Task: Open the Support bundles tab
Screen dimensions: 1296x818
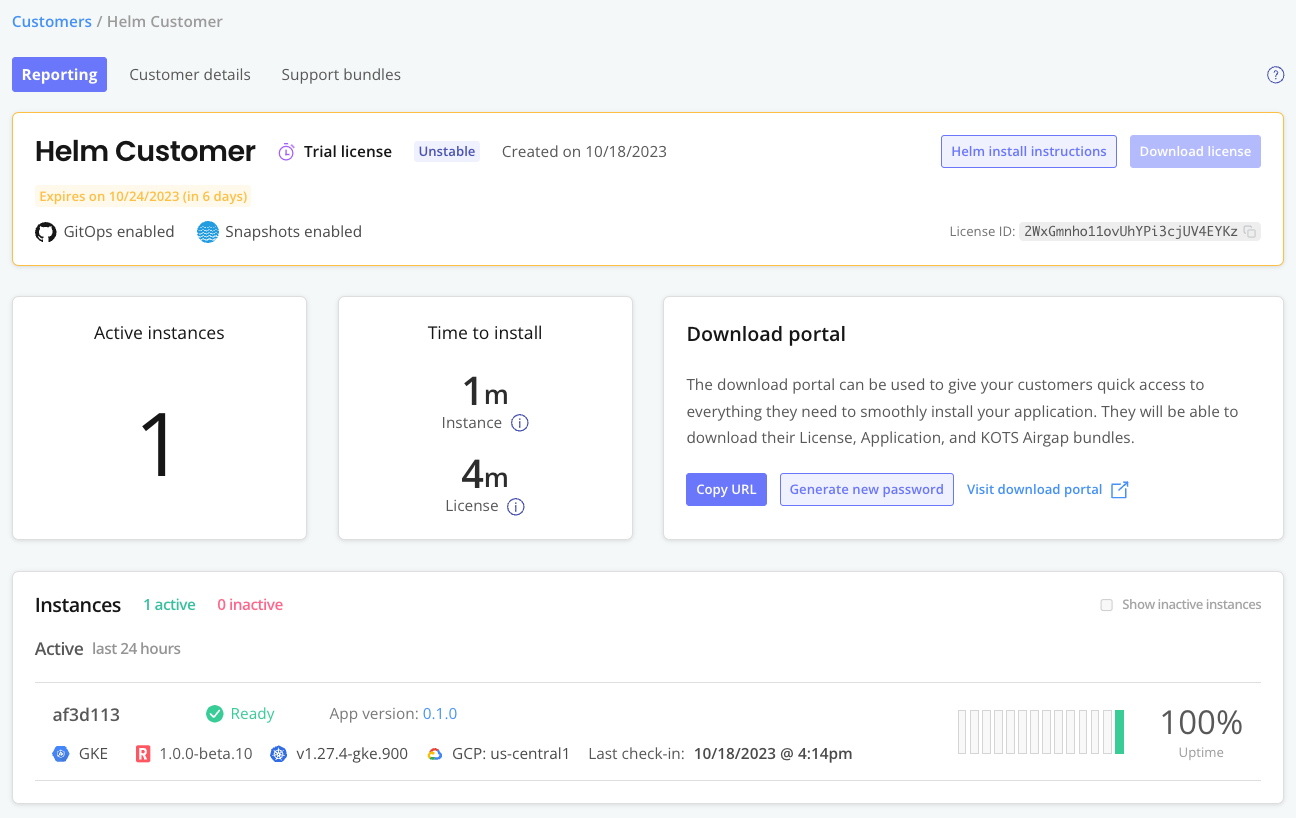Action: (340, 74)
